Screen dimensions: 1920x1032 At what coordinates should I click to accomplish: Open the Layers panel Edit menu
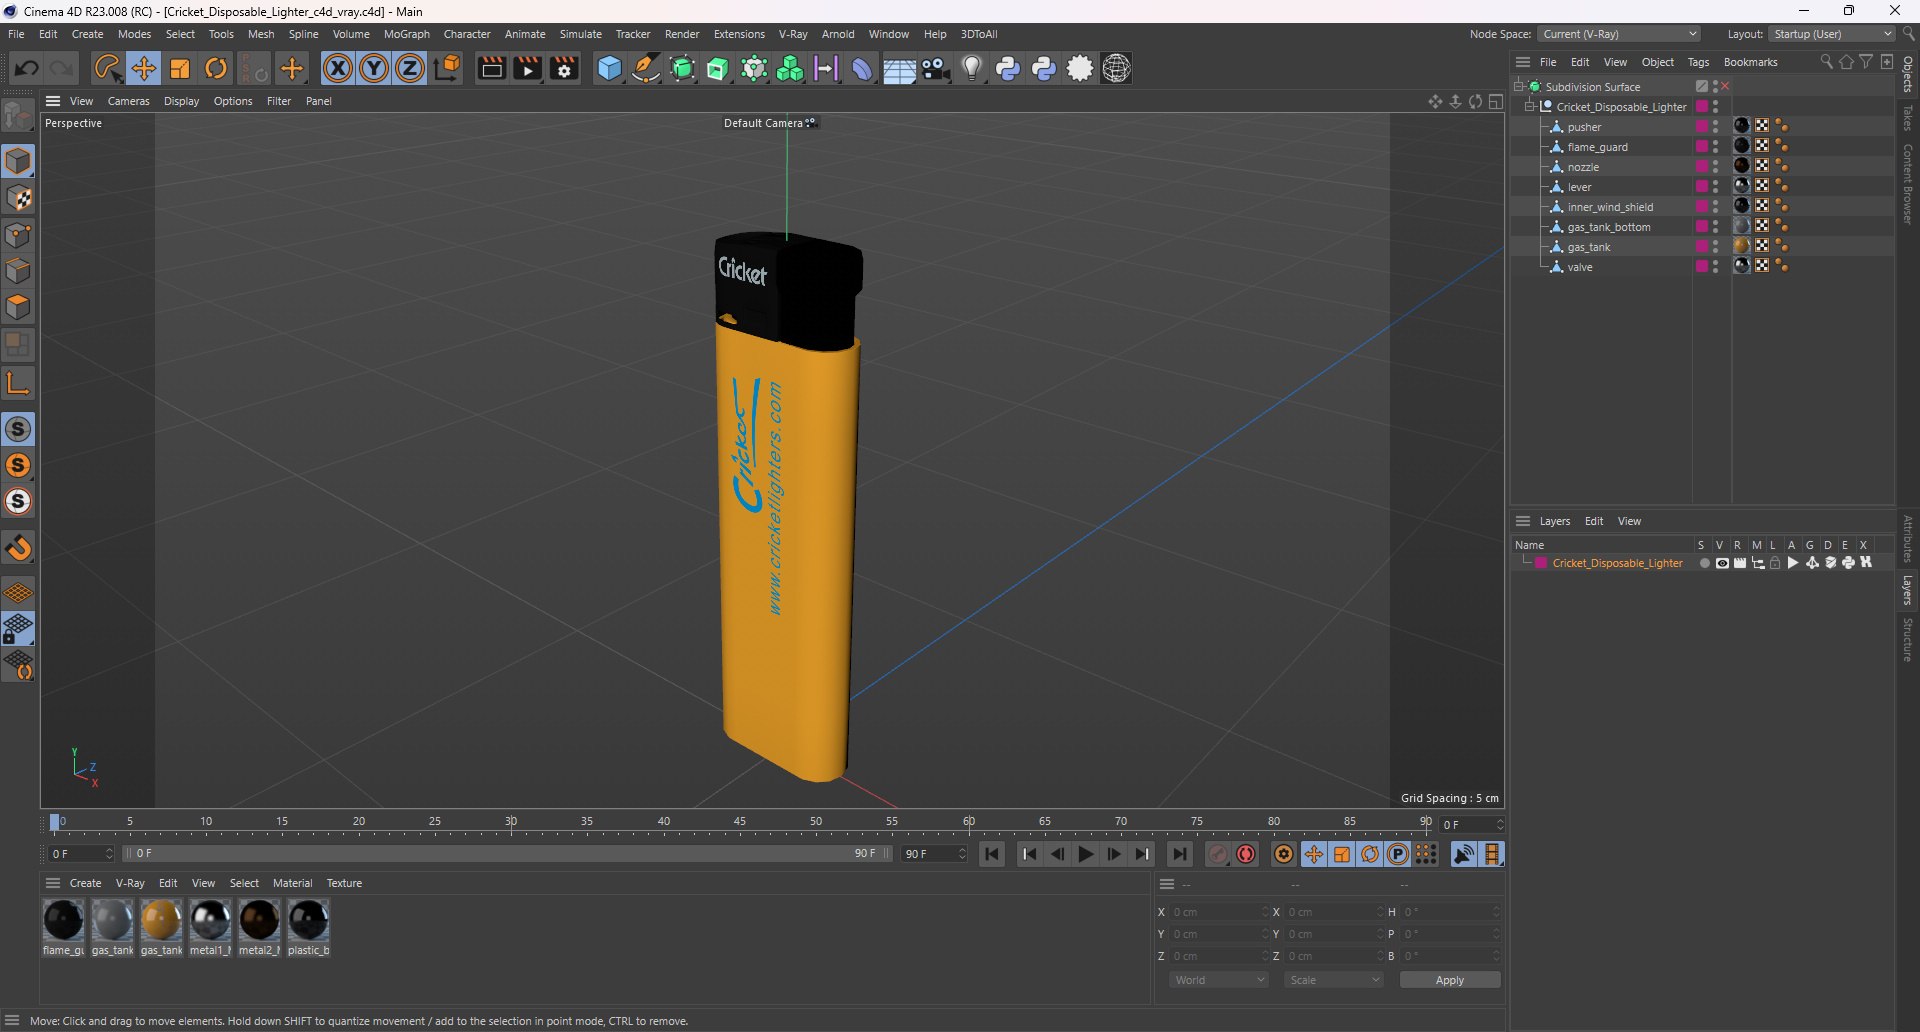[x=1594, y=521]
